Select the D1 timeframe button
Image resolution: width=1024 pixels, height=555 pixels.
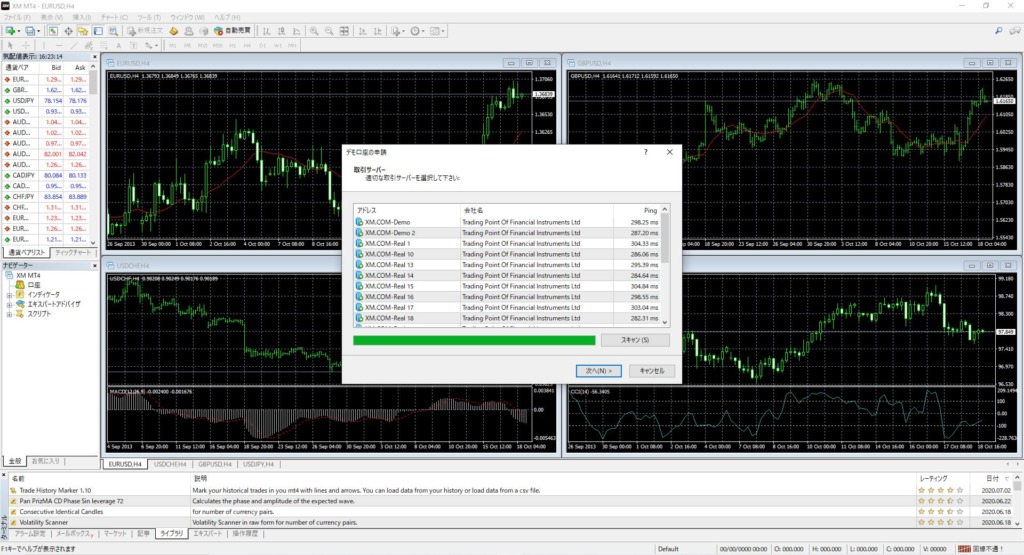[x=263, y=45]
